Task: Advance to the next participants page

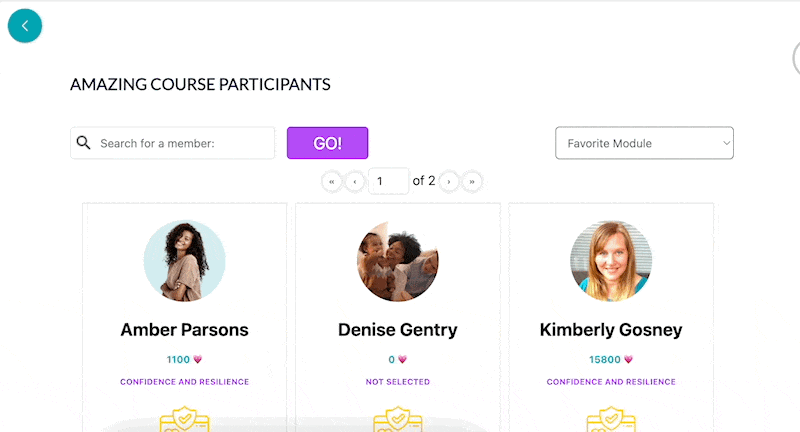Action: (449, 181)
